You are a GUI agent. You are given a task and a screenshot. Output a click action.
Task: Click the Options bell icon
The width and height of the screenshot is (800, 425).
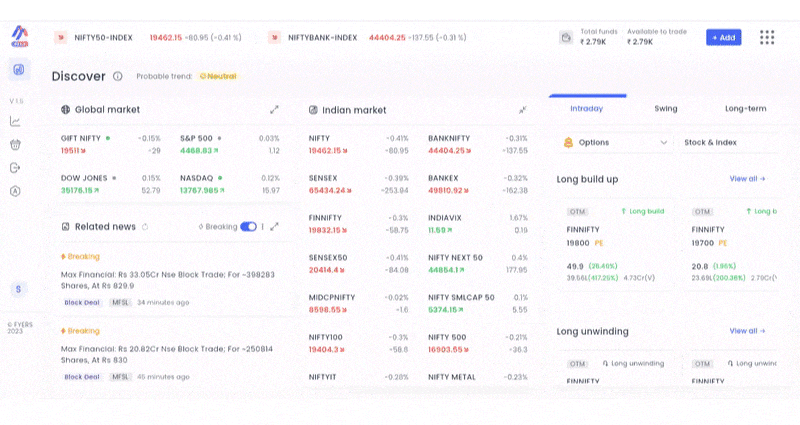point(568,142)
